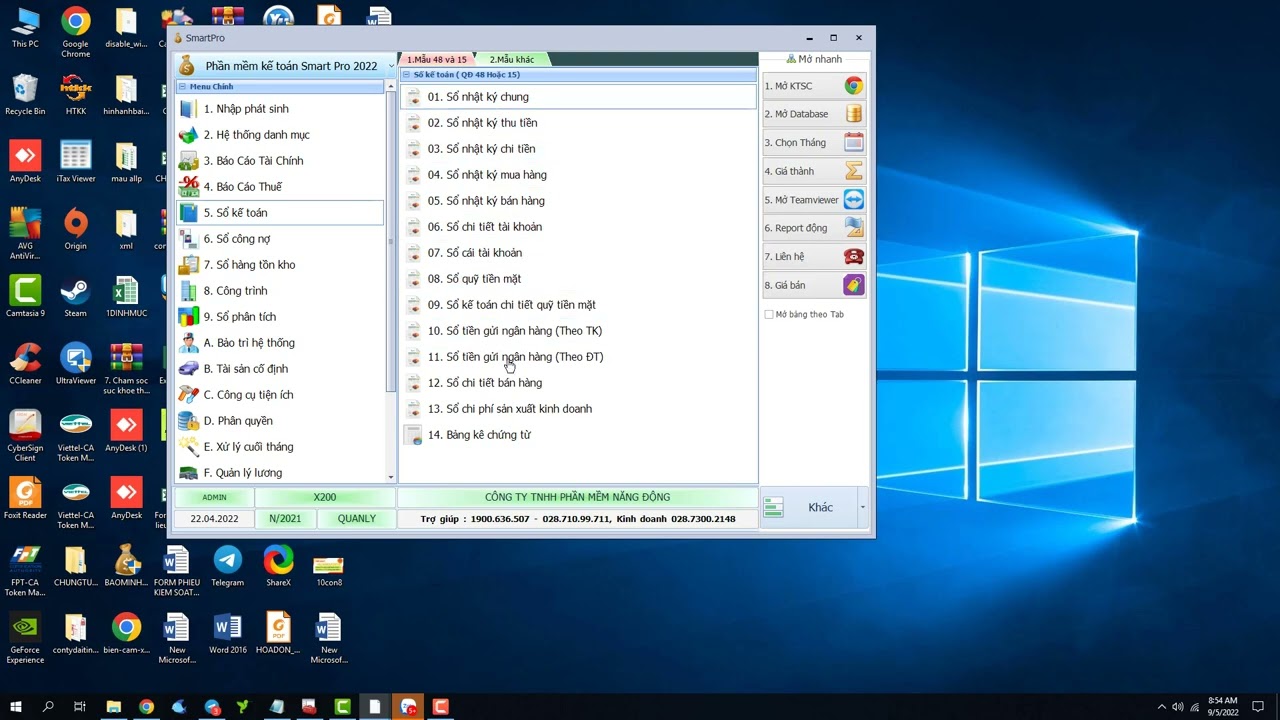Click the ADMIN status cell
1280x720 pixels.
pos(214,497)
